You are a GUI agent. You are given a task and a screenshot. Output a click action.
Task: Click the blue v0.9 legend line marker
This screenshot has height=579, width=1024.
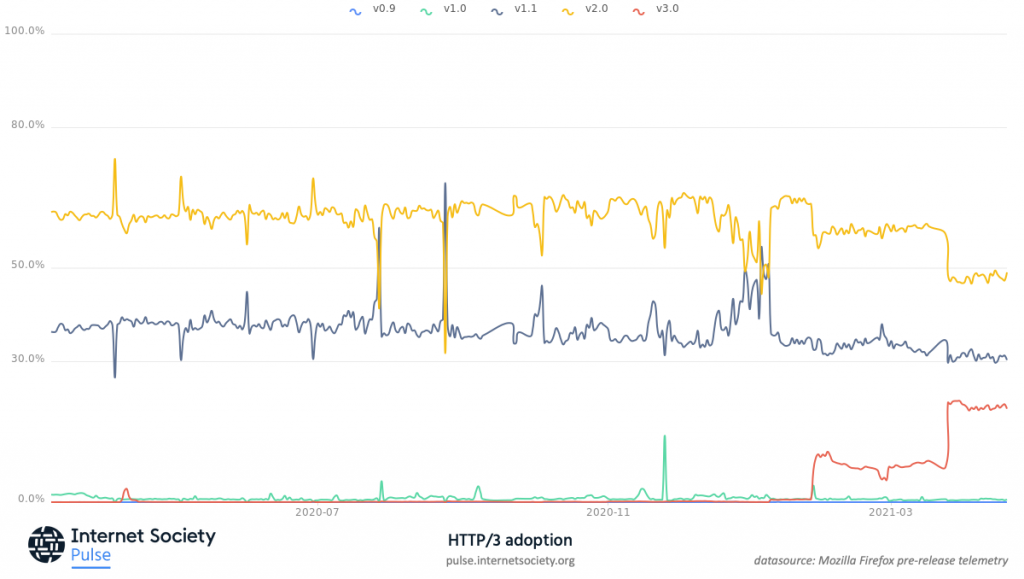coord(353,11)
